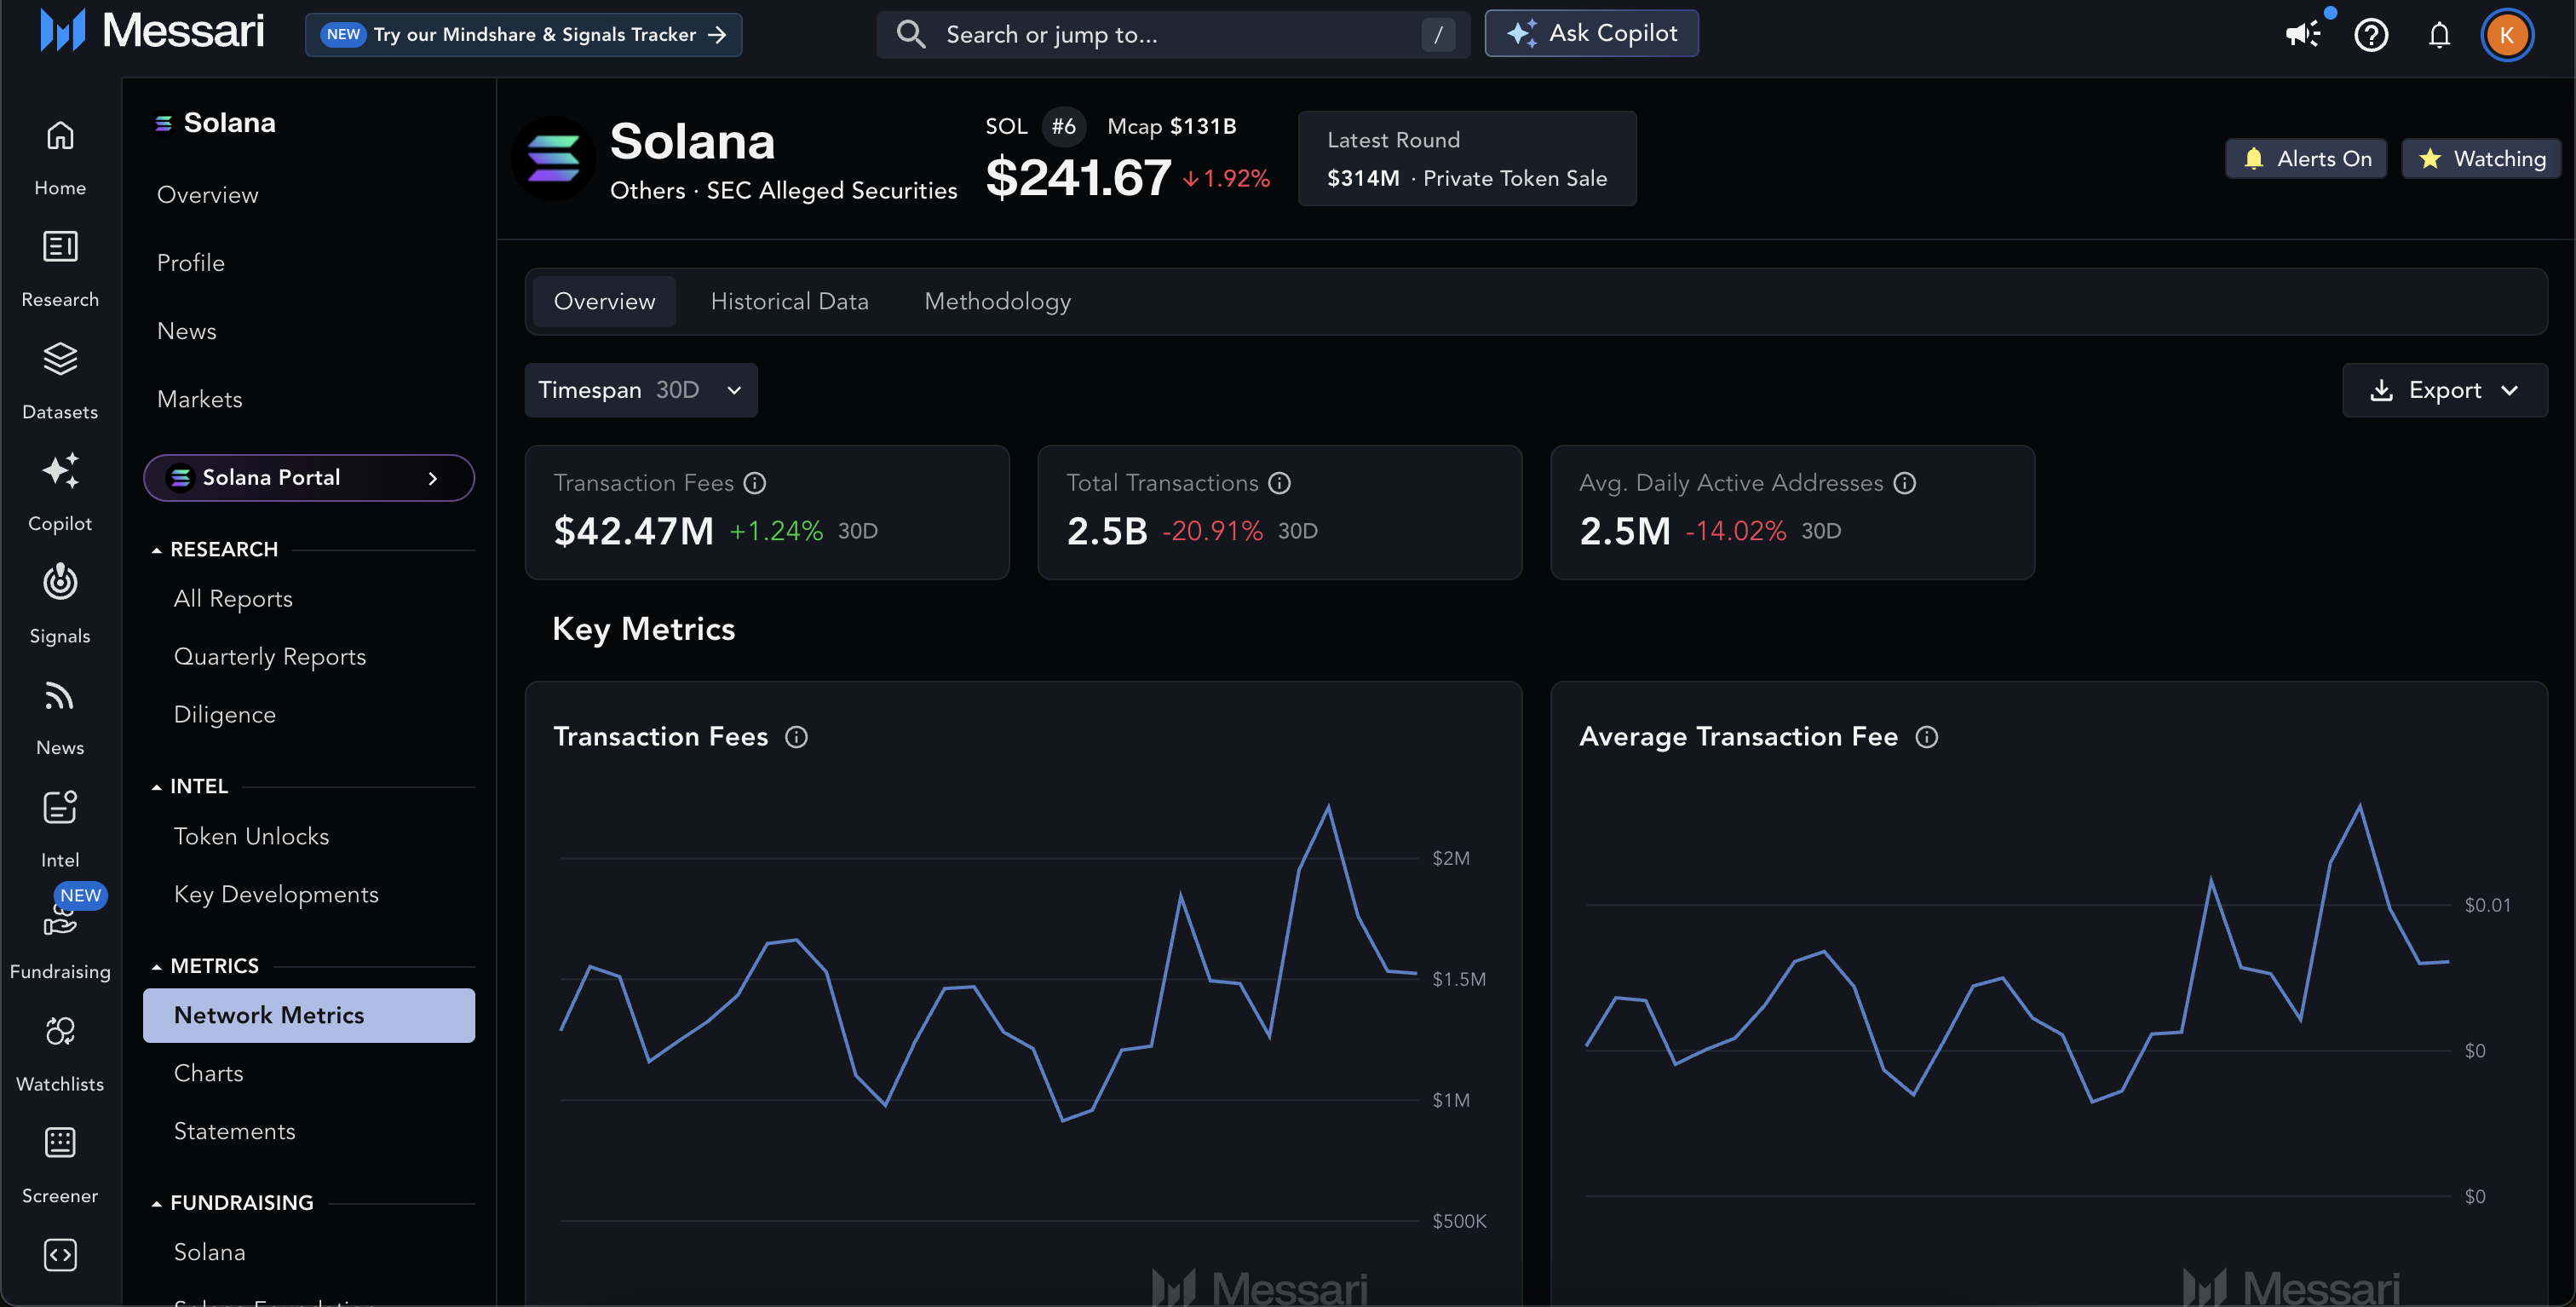This screenshot has width=2576, height=1307.
Task: Open Signals sidebar icon
Action: click(60, 605)
